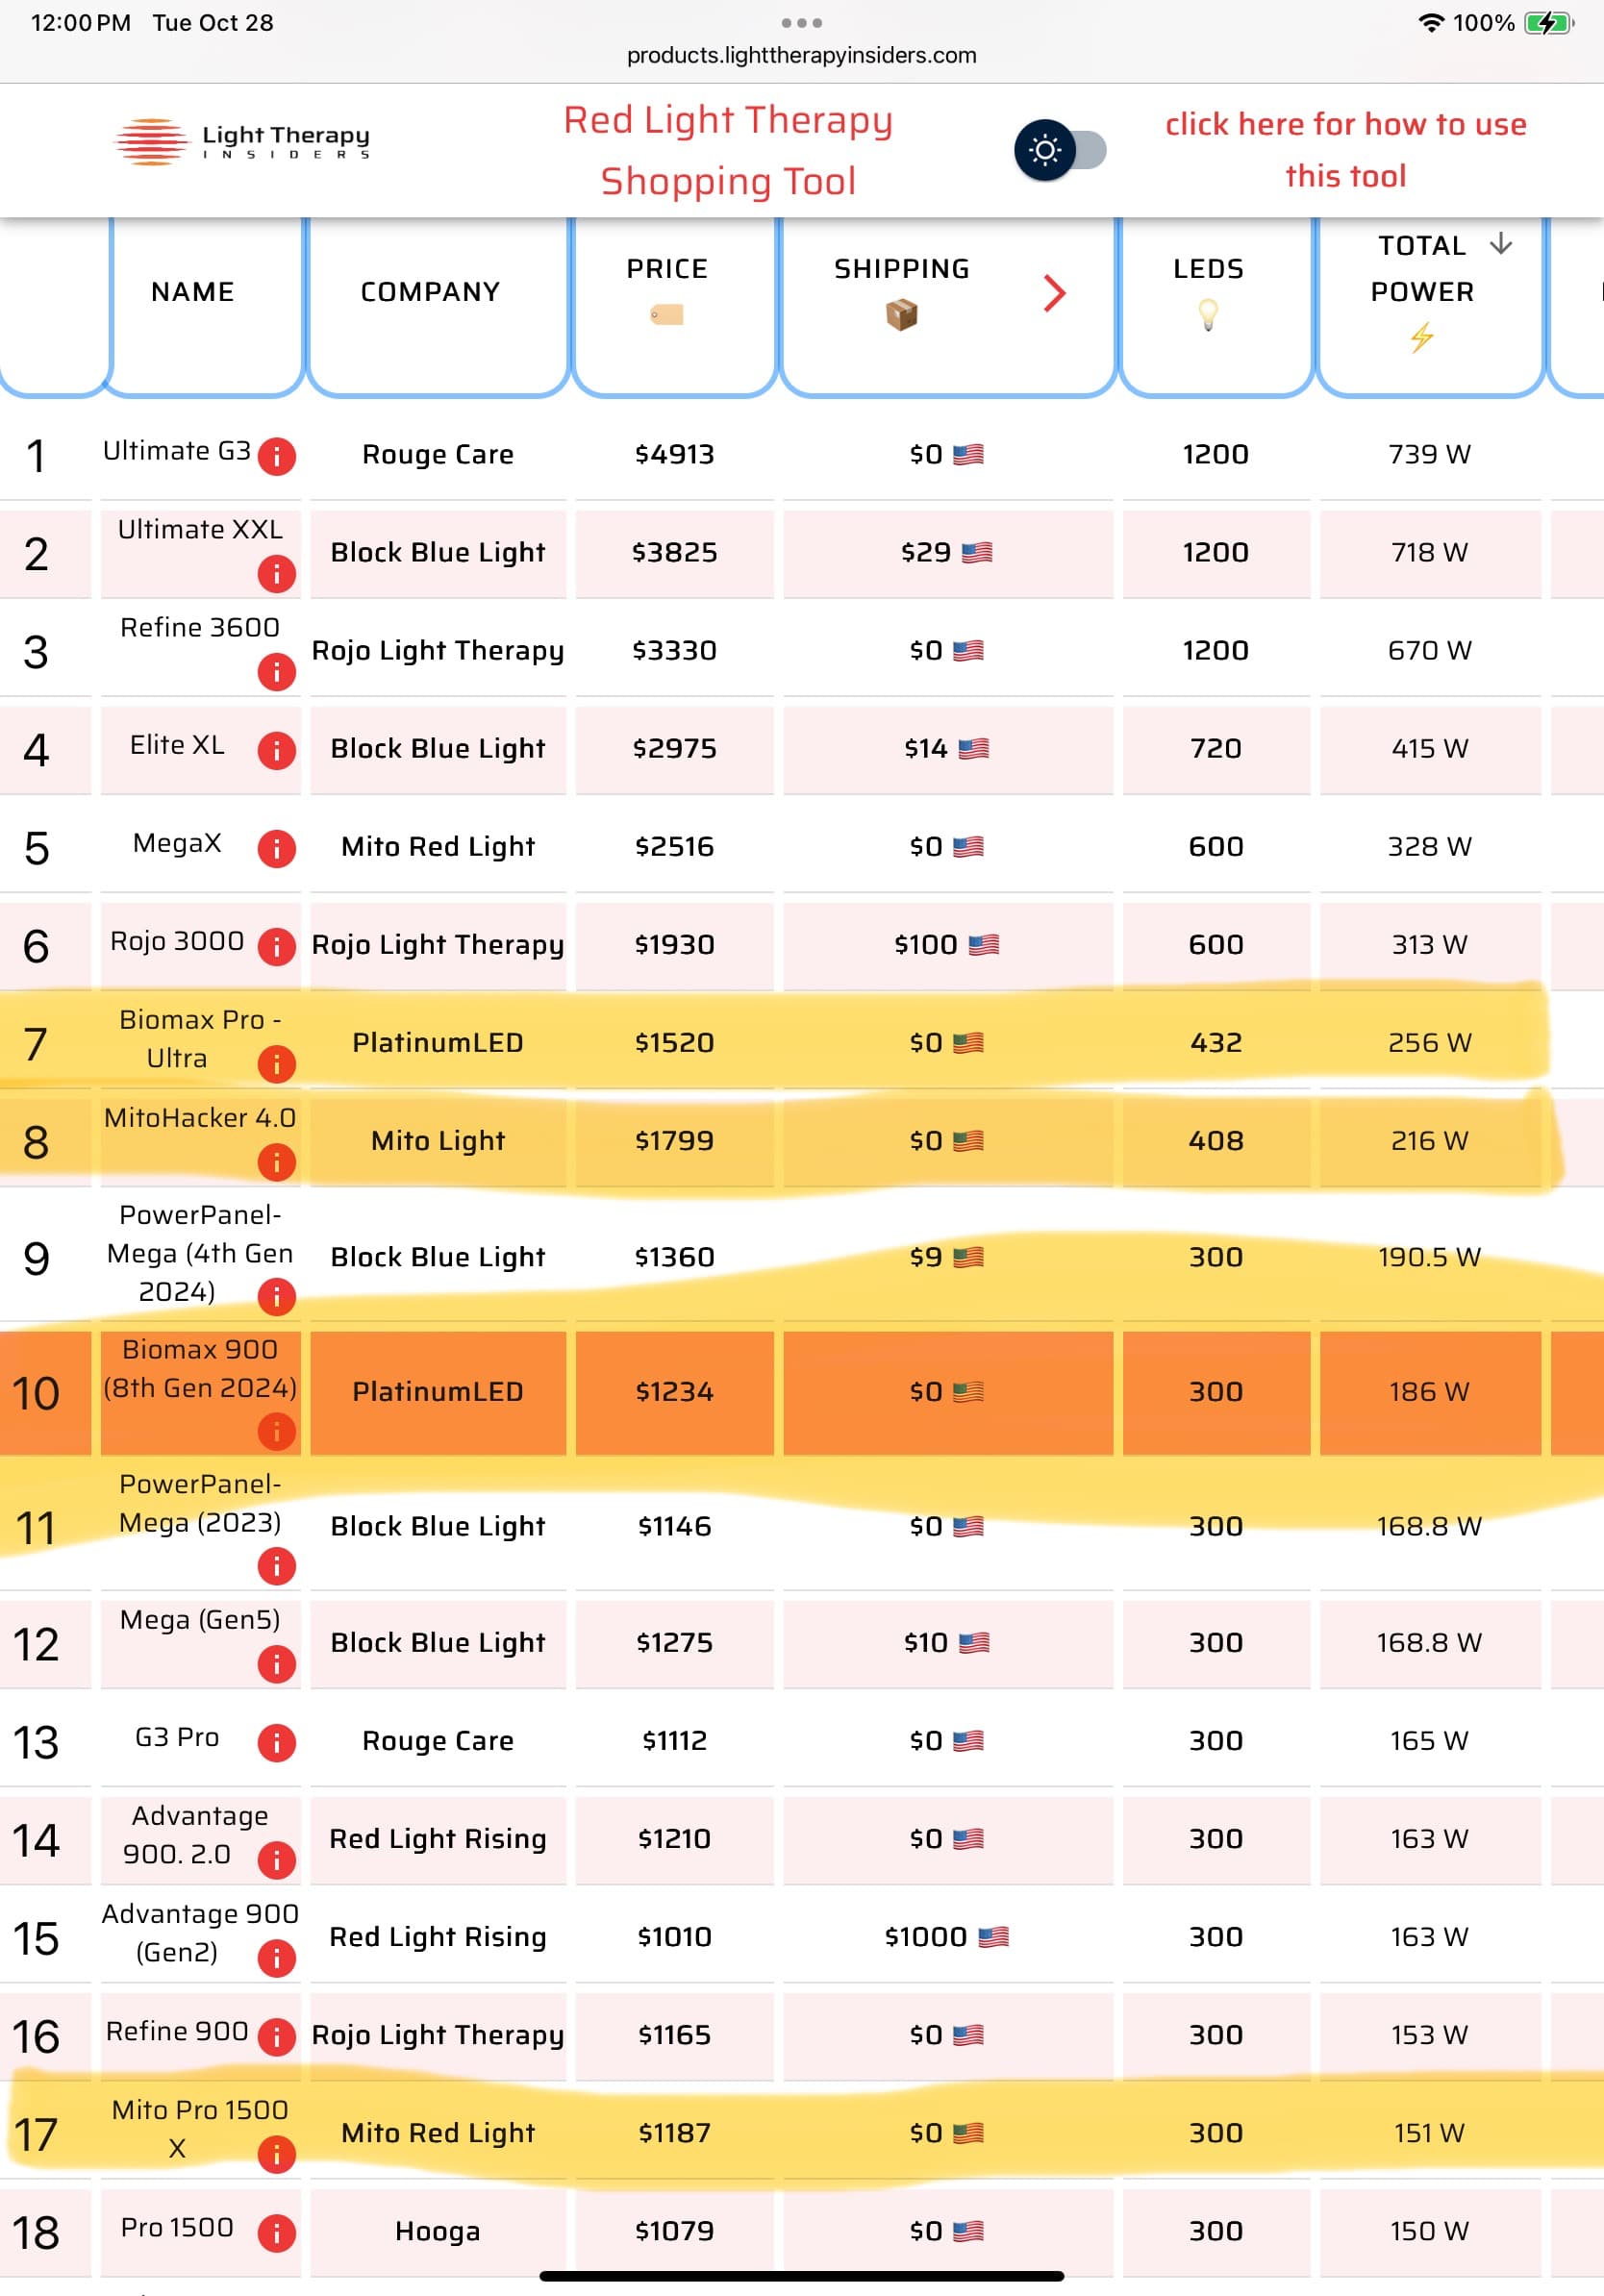1604x2296 pixels.
Task: Click the COMPANY column header
Action: [430, 292]
